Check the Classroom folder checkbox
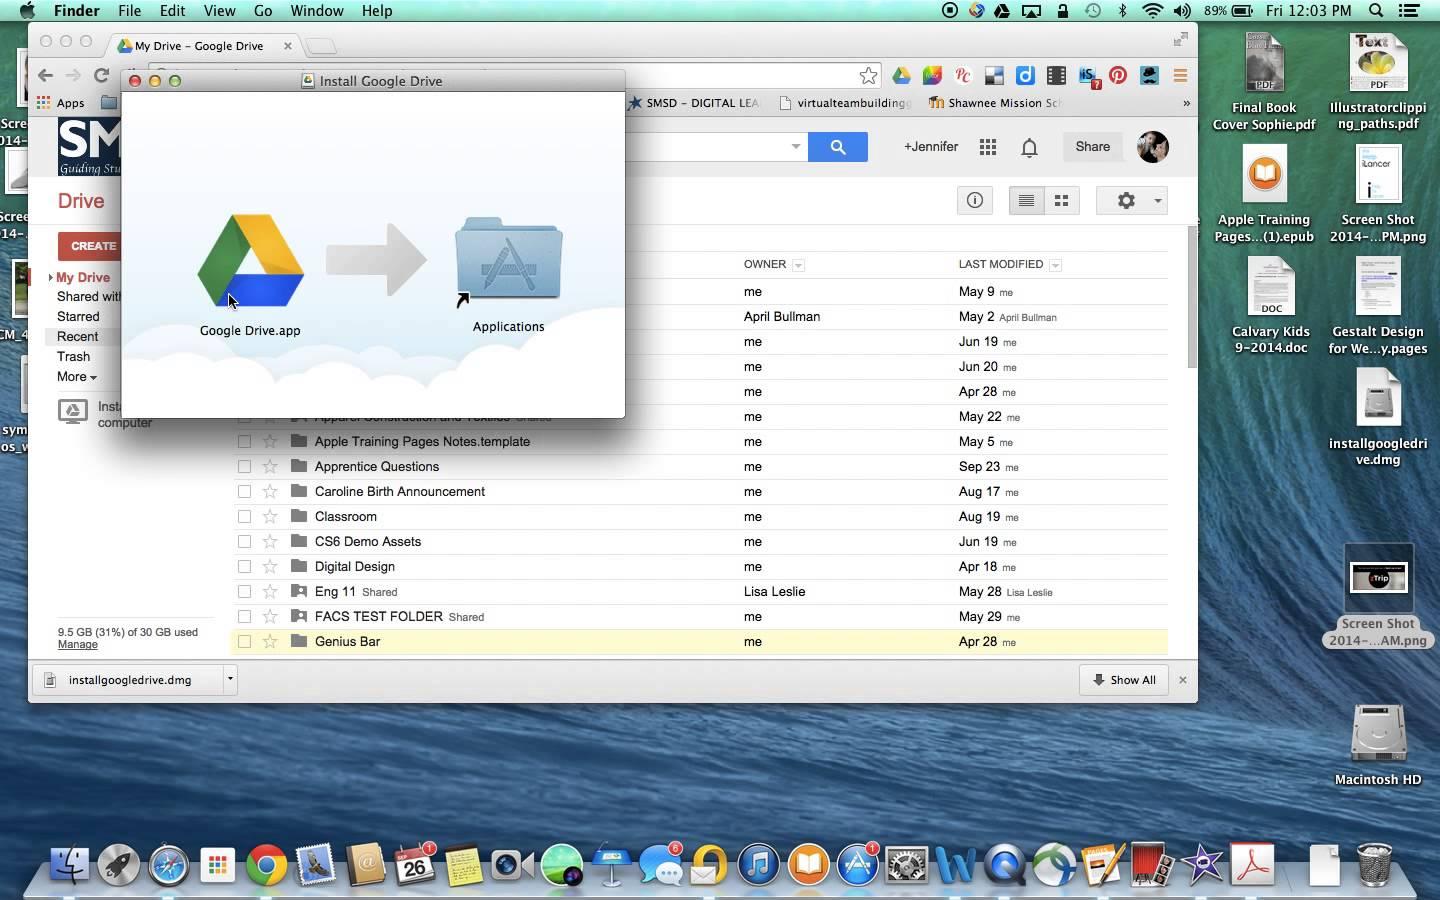 coord(244,517)
